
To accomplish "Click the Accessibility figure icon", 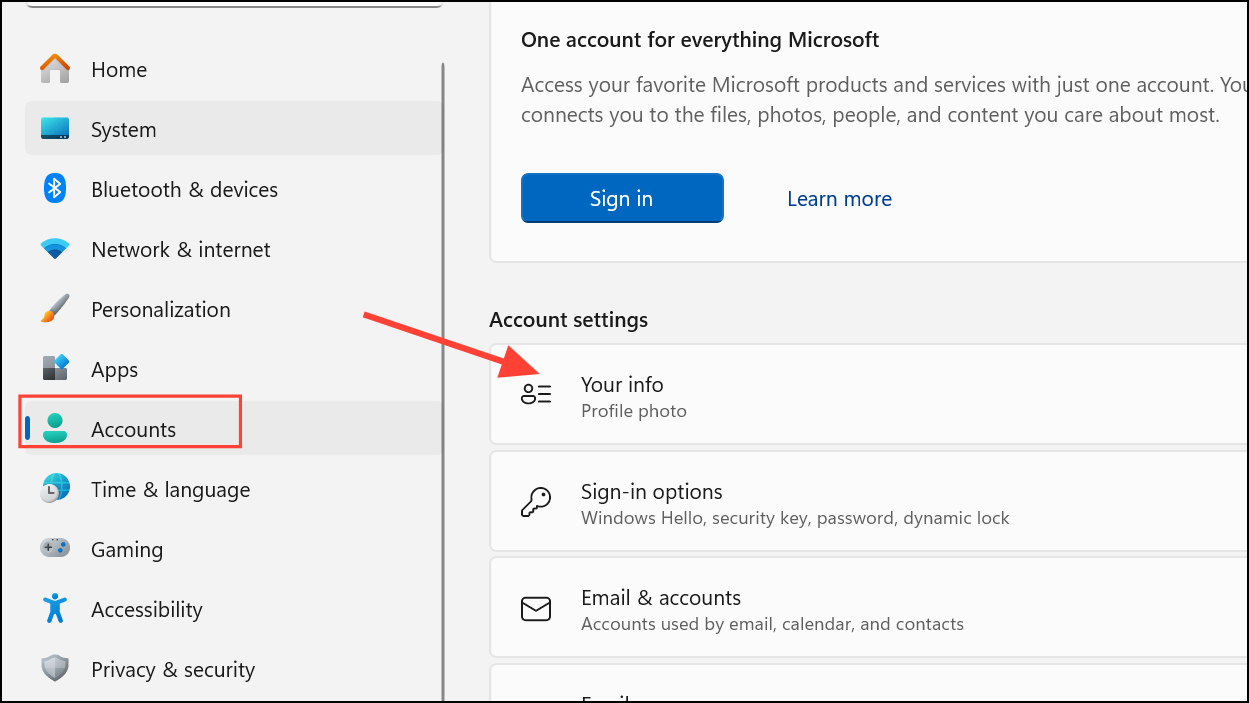I will (55, 608).
